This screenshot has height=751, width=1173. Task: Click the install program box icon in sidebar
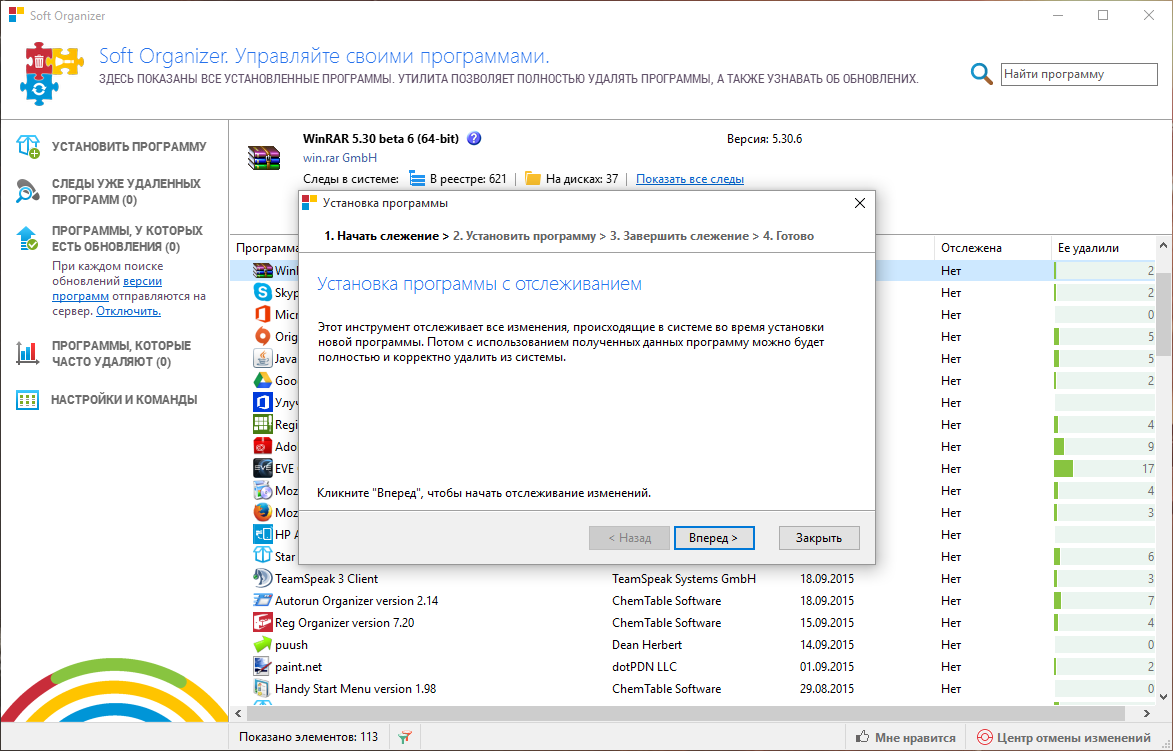pyautogui.click(x=28, y=147)
